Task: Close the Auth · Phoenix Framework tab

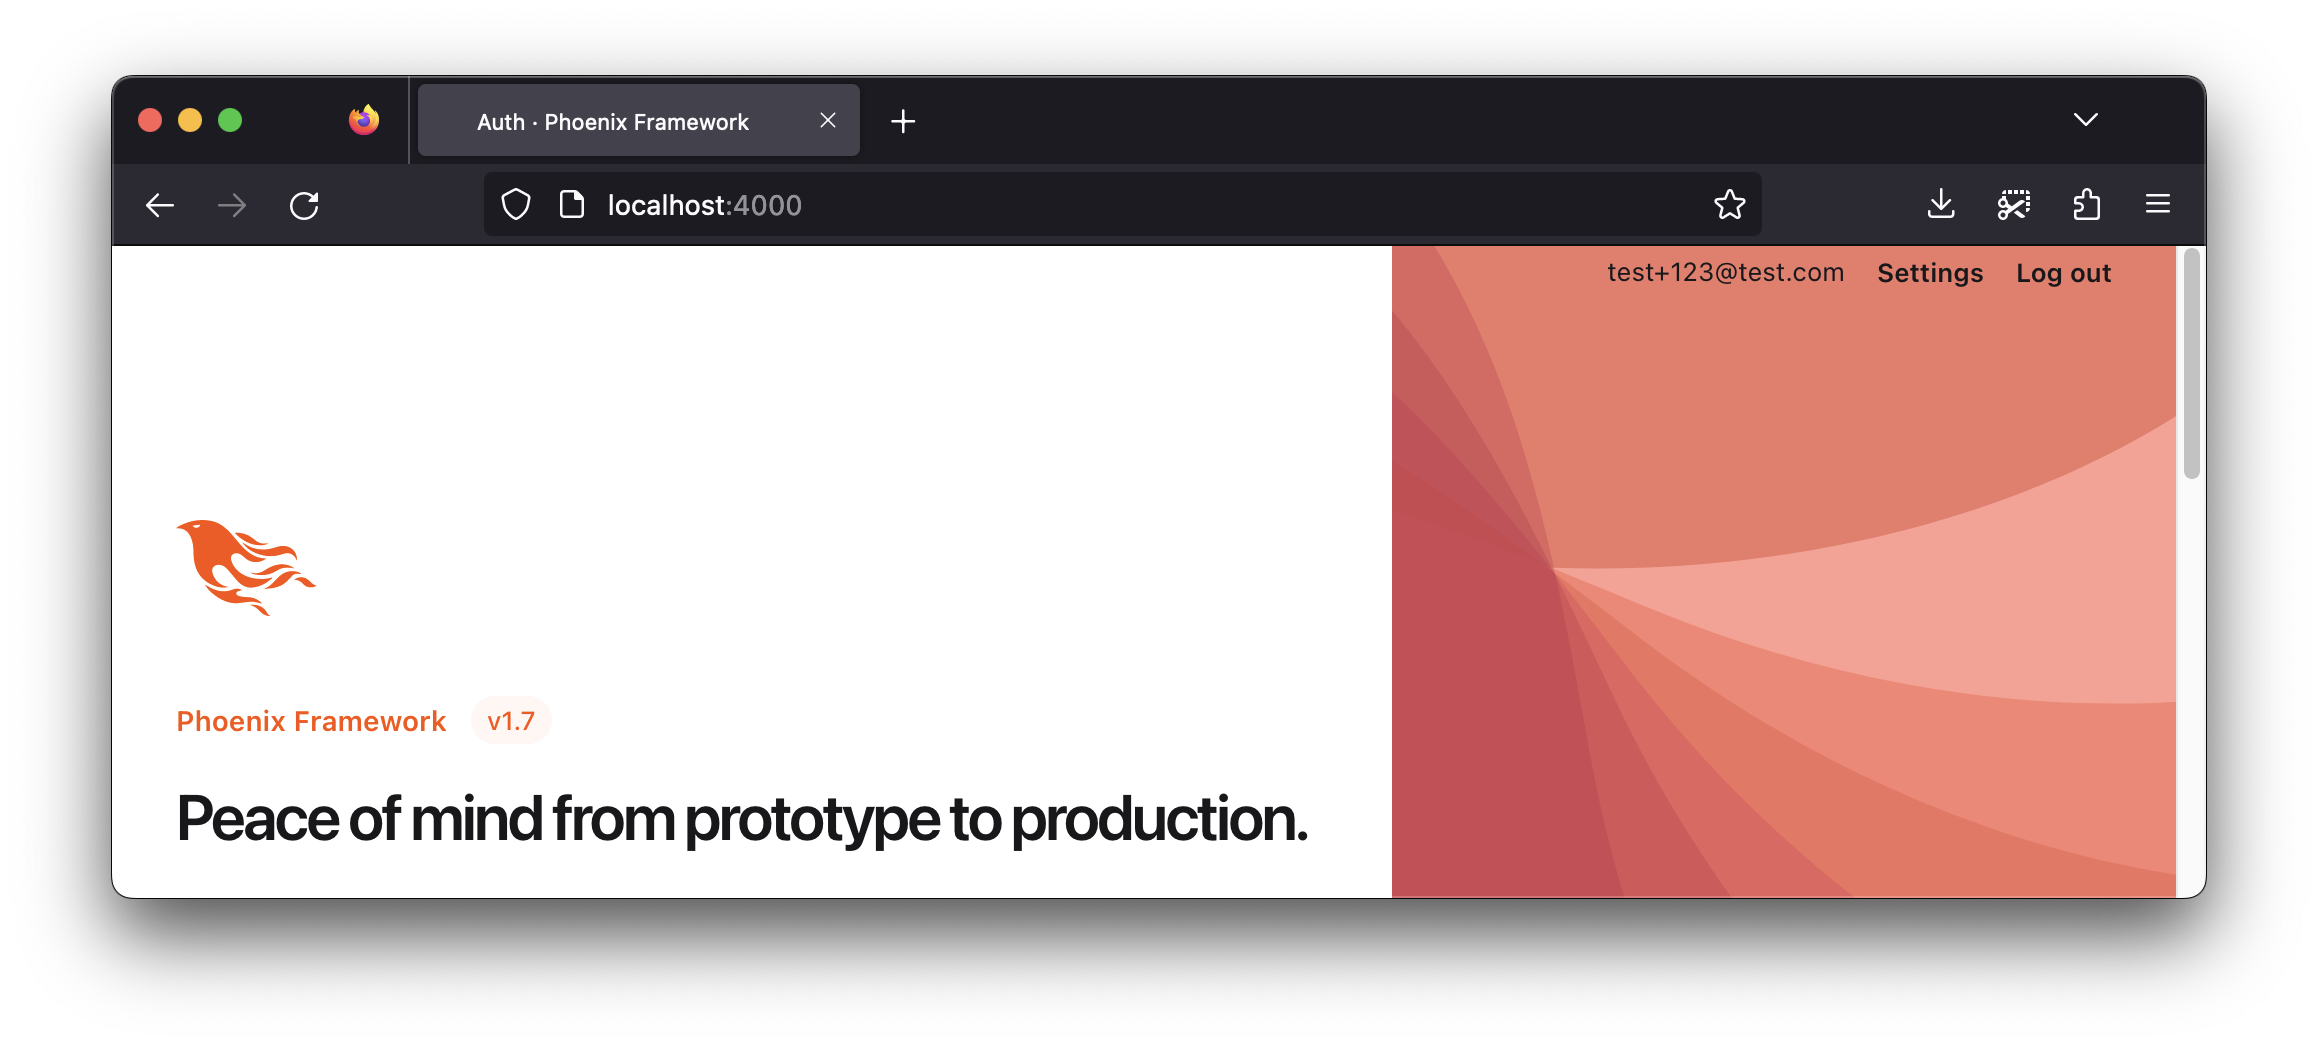Action: point(828,120)
